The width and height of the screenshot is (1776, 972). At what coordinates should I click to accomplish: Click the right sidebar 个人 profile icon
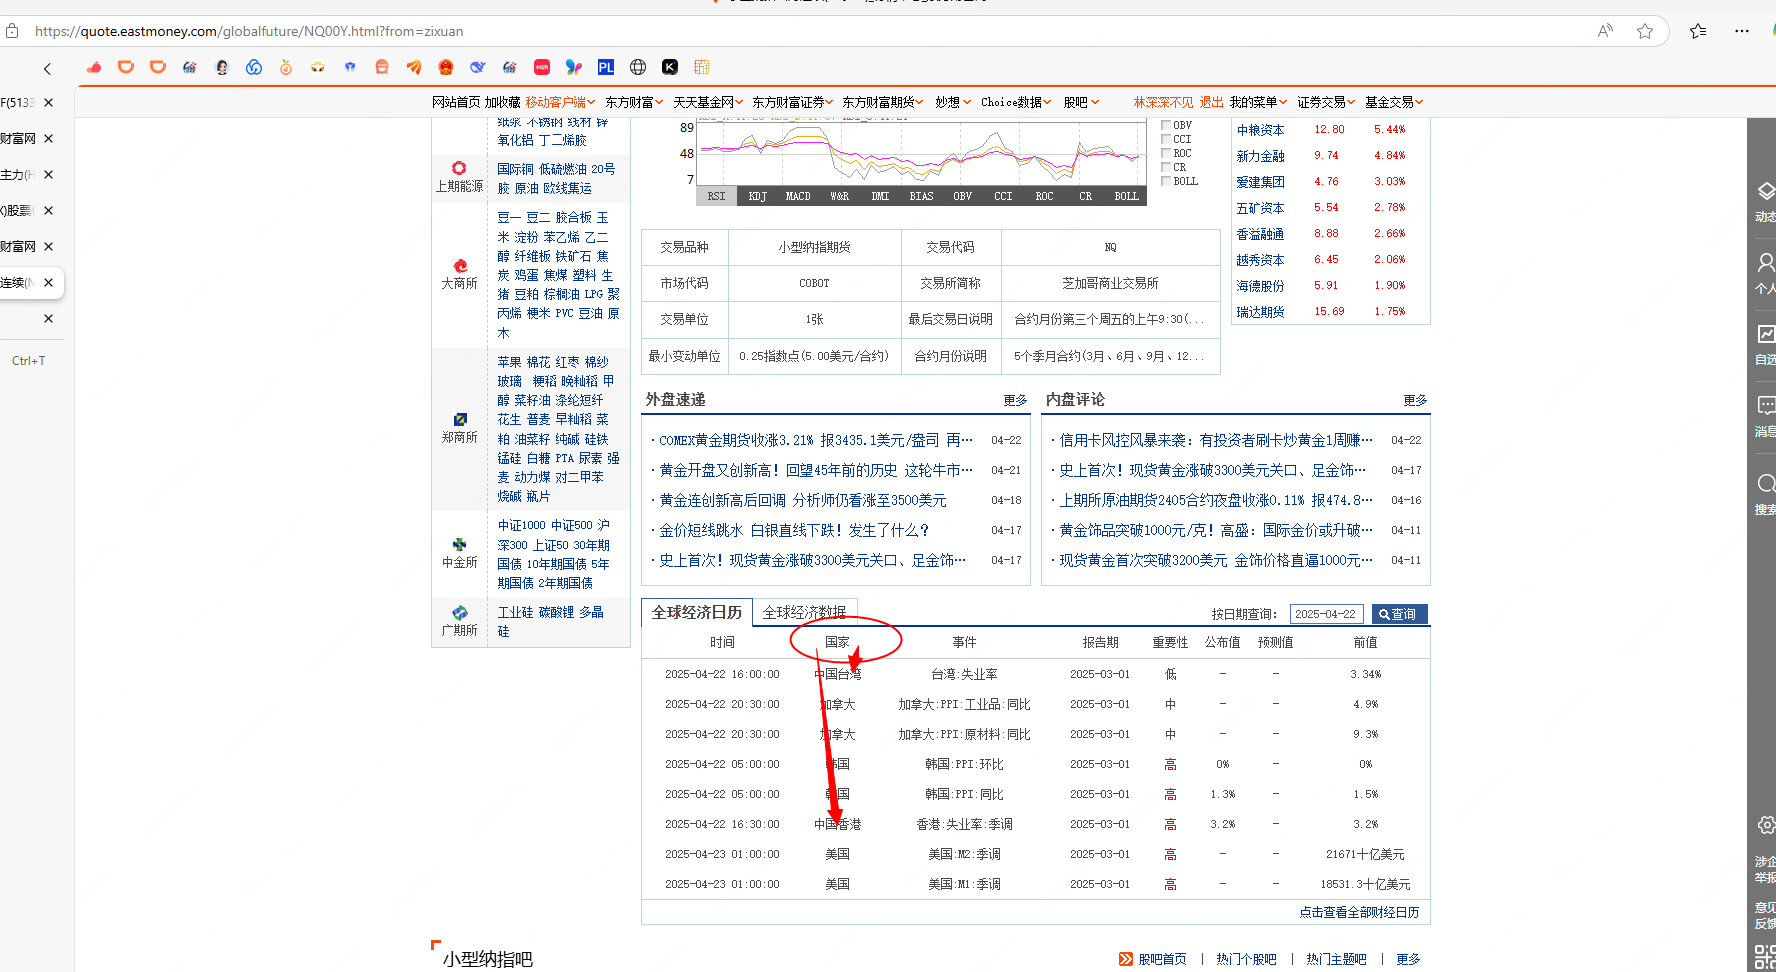tap(1766, 262)
